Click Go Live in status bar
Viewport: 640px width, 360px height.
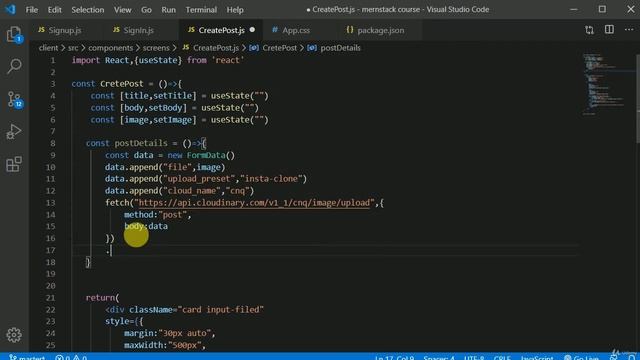[582, 357]
